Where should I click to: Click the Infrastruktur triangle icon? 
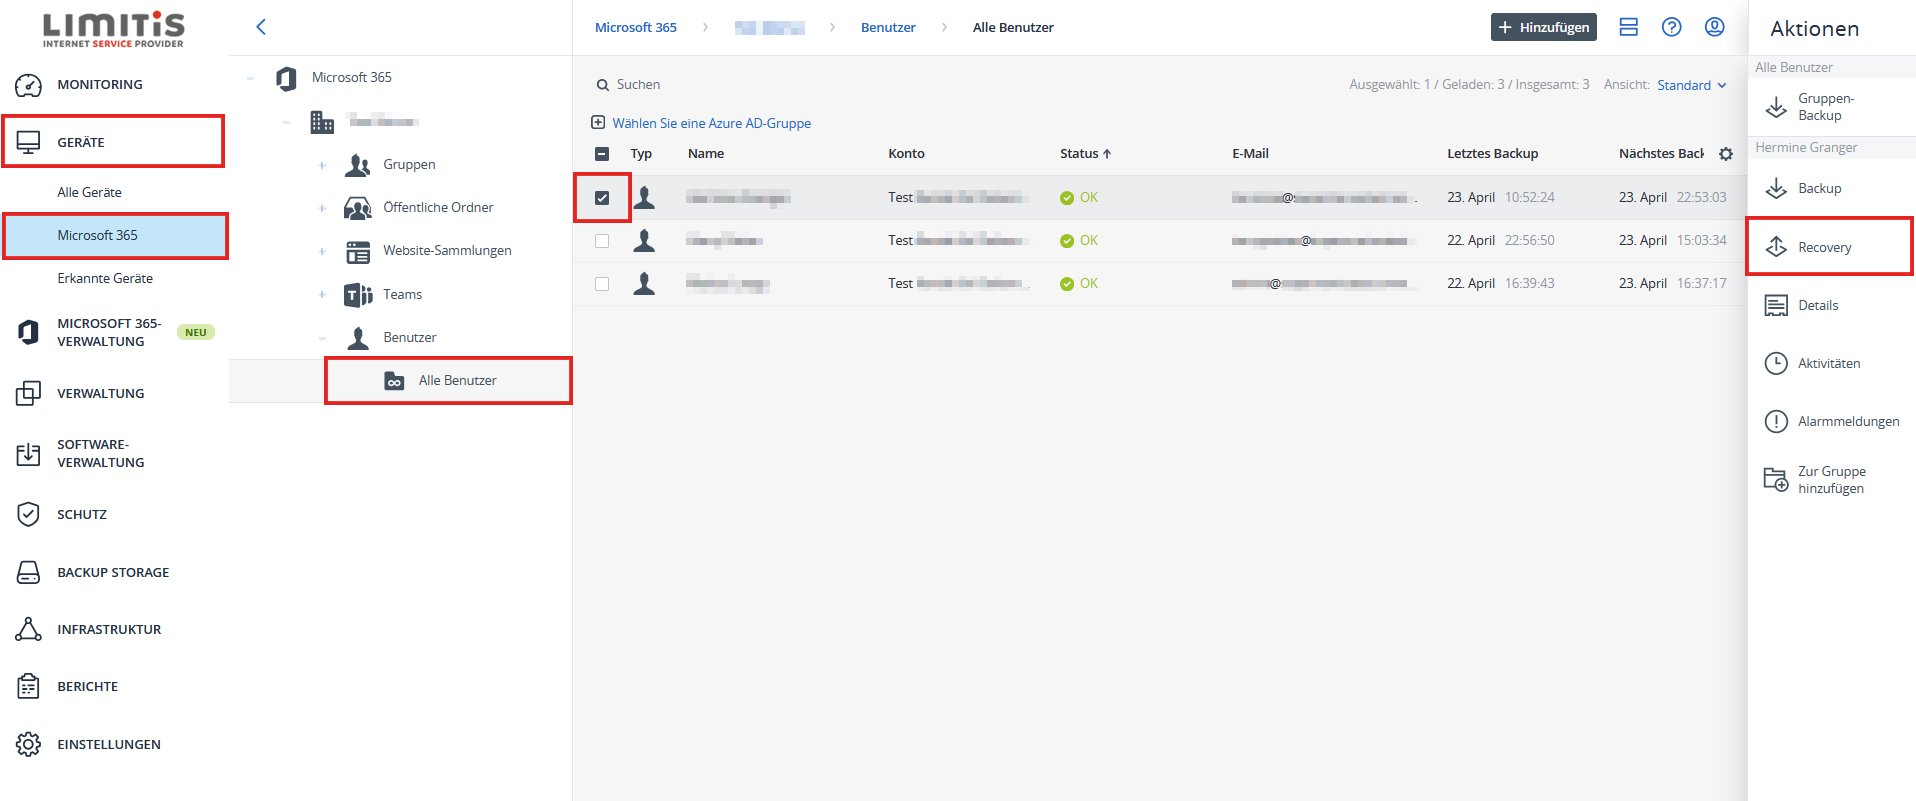[x=28, y=629]
